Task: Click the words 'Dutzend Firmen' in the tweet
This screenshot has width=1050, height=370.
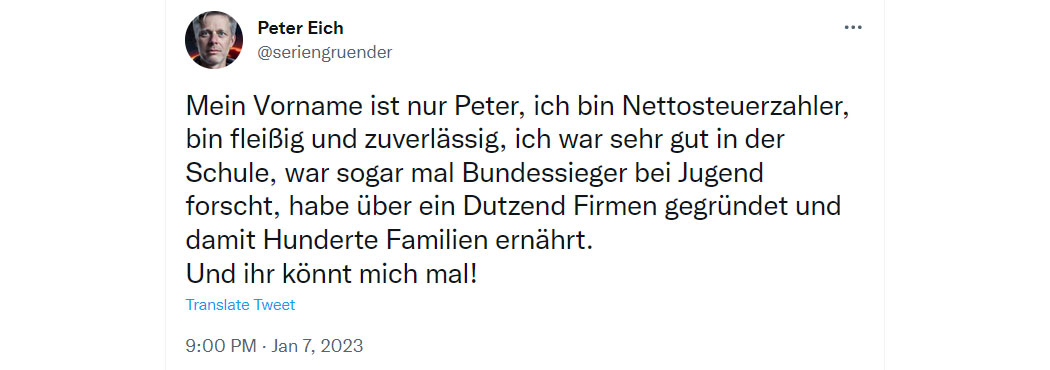Action: click(560, 208)
